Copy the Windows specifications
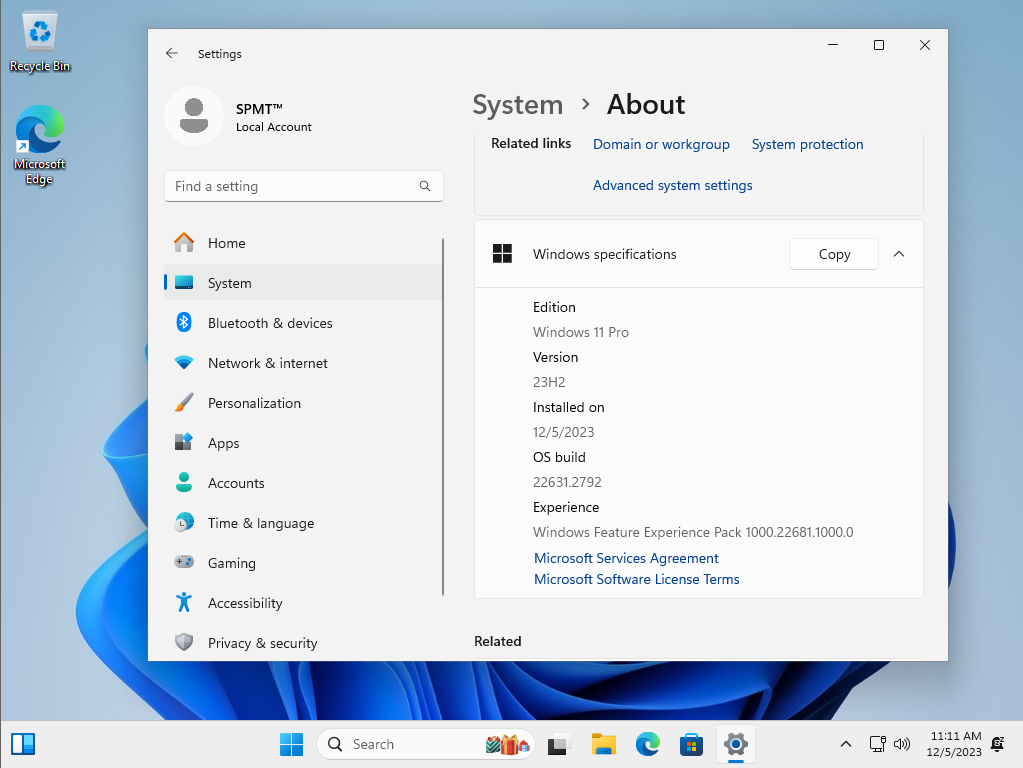1023x768 pixels. [834, 254]
